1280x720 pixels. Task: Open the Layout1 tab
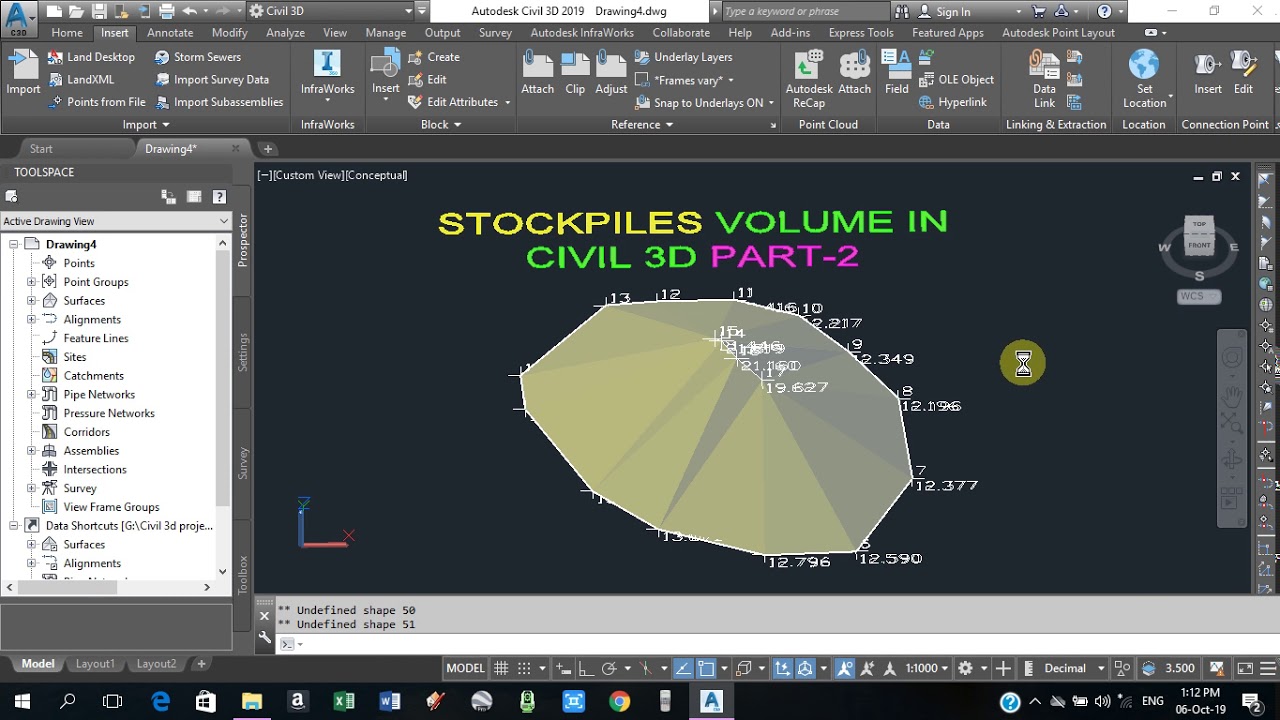click(x=96, y=664)
